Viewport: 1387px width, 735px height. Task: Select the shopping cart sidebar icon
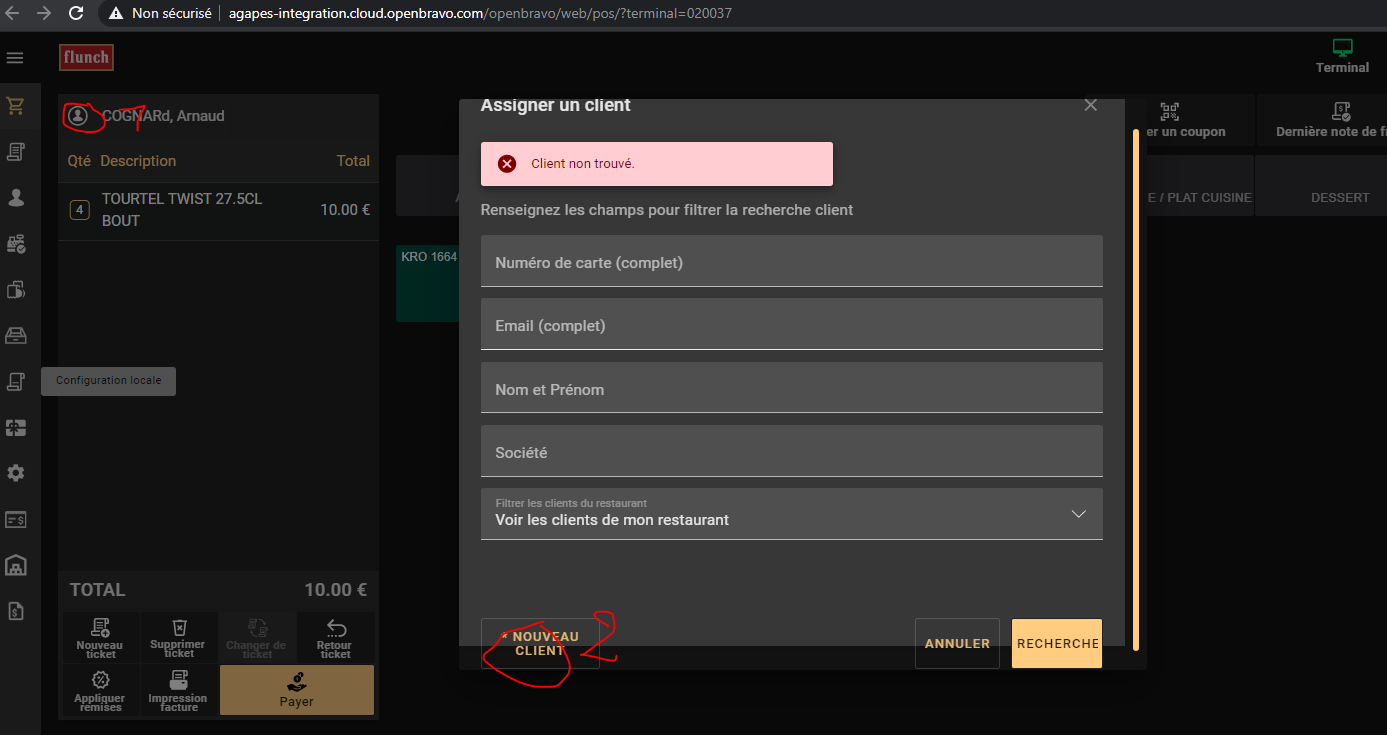click(x=15, y=106)
